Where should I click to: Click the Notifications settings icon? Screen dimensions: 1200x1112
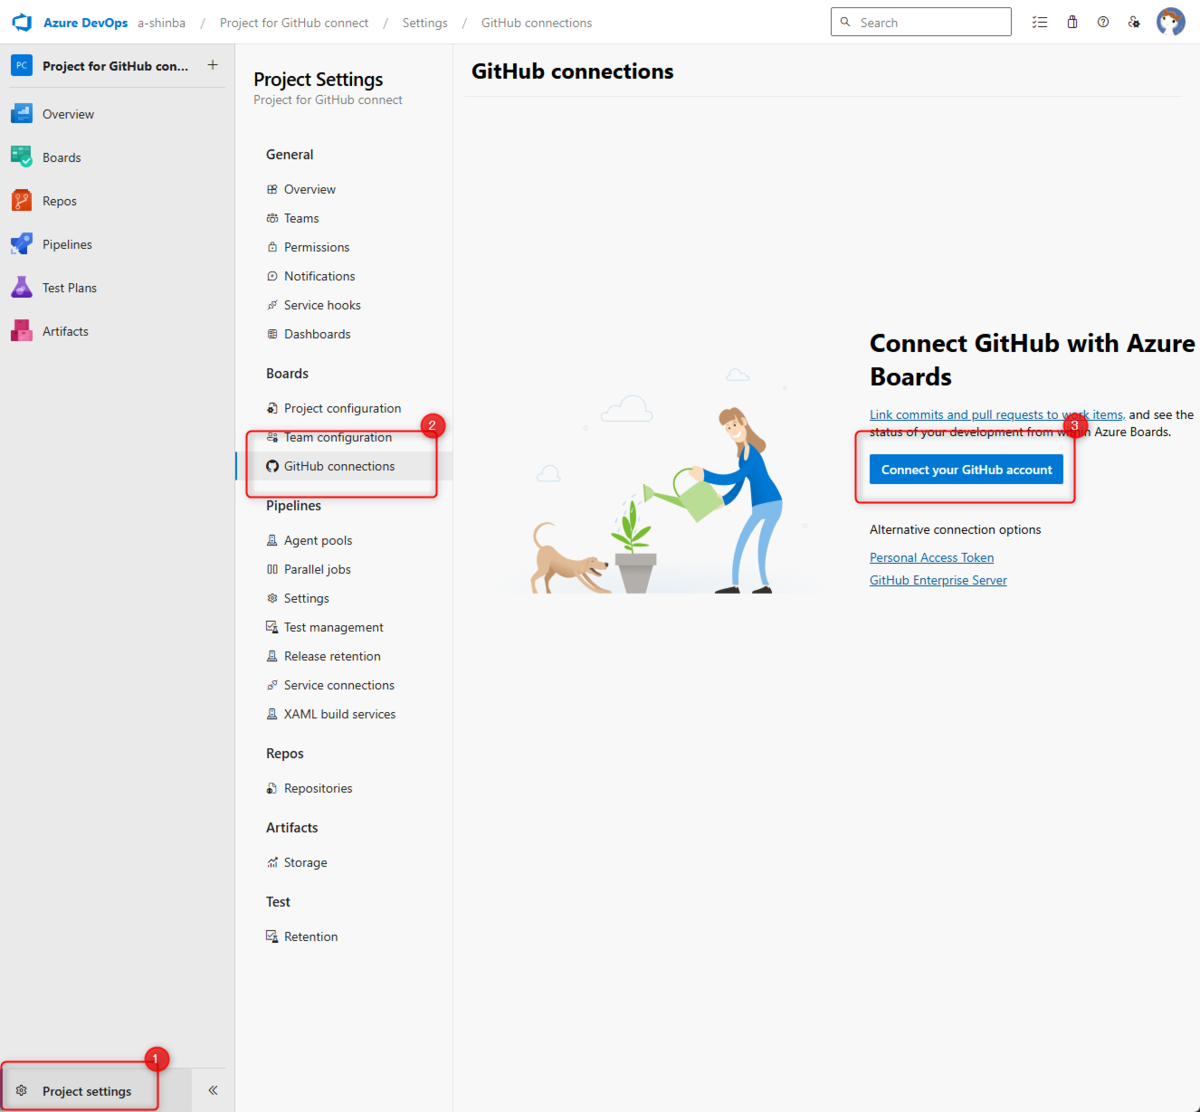pos(272,276)
